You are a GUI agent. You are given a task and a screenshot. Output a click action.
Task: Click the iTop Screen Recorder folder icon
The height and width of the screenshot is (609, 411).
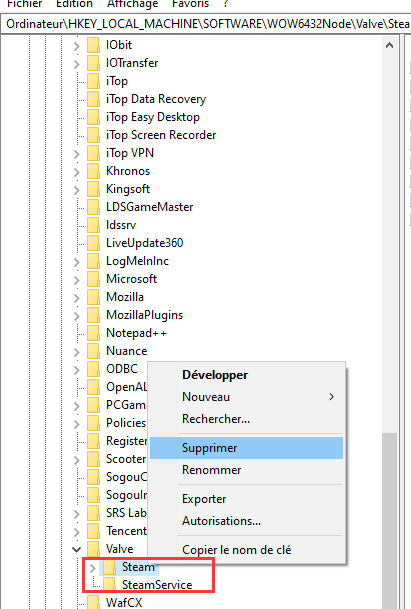(93, 135)
